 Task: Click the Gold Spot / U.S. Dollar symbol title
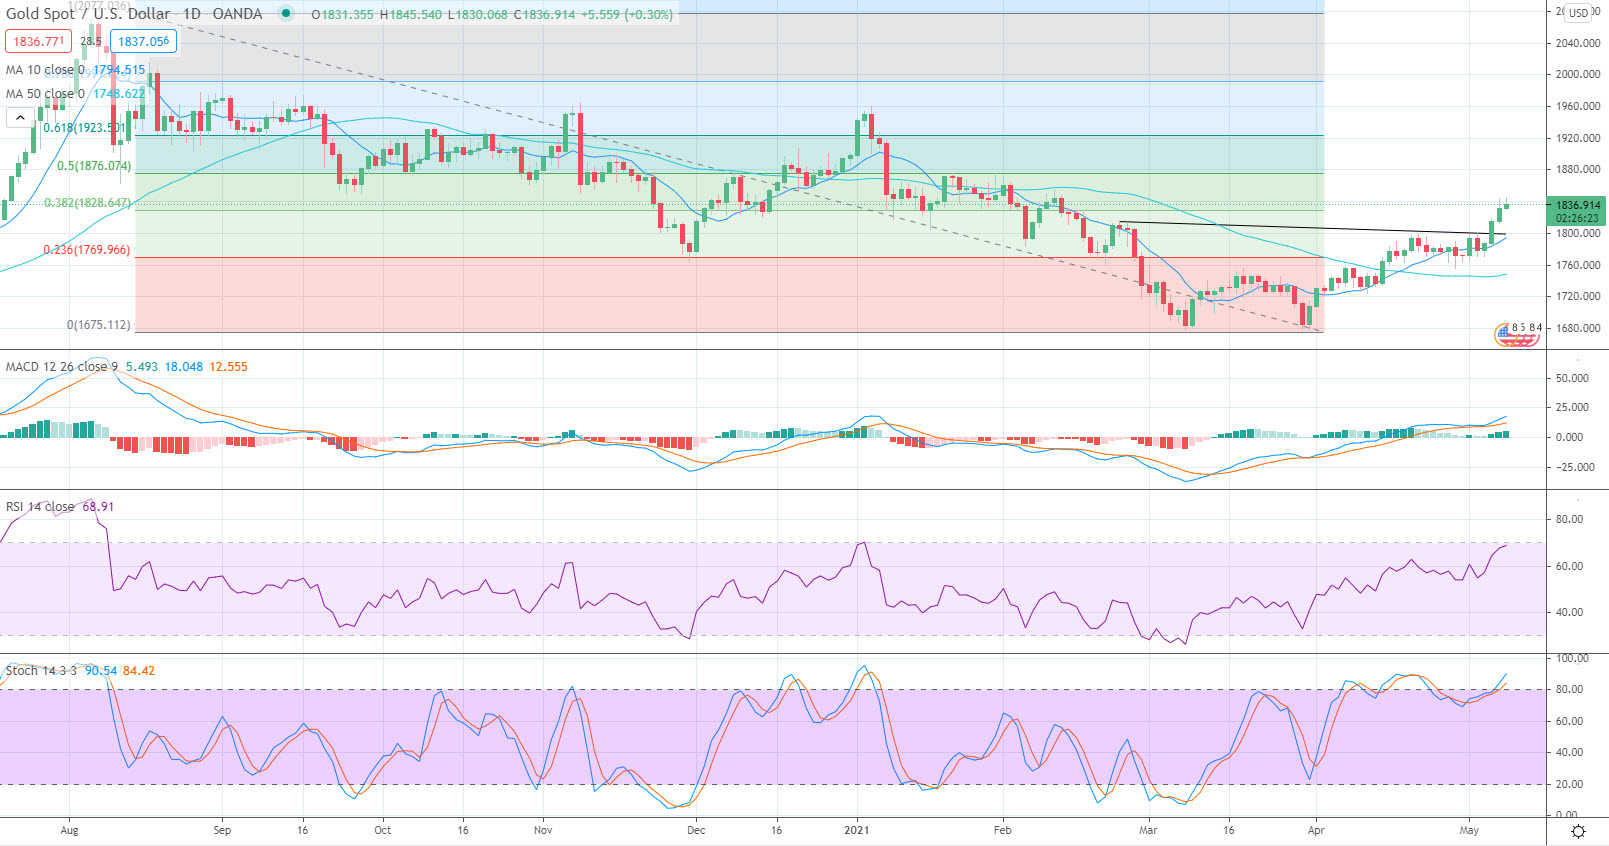88,14
